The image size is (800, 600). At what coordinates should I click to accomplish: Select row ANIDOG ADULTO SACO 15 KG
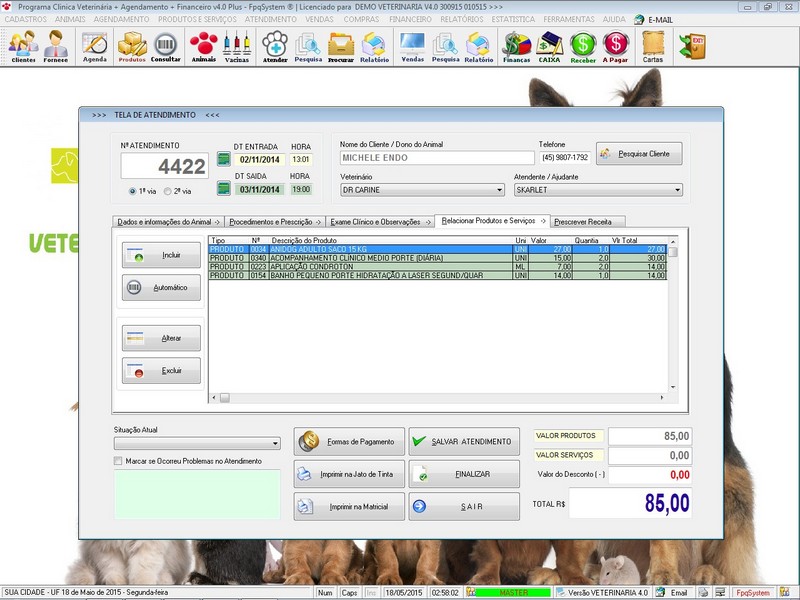[438, 249]
